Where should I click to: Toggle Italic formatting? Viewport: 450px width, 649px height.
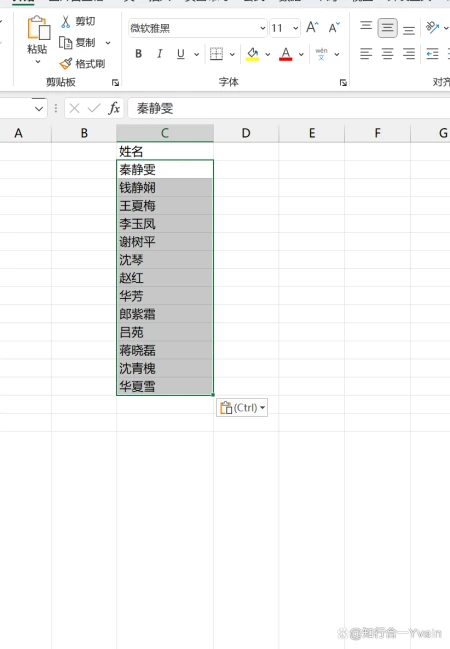point(159,54)
